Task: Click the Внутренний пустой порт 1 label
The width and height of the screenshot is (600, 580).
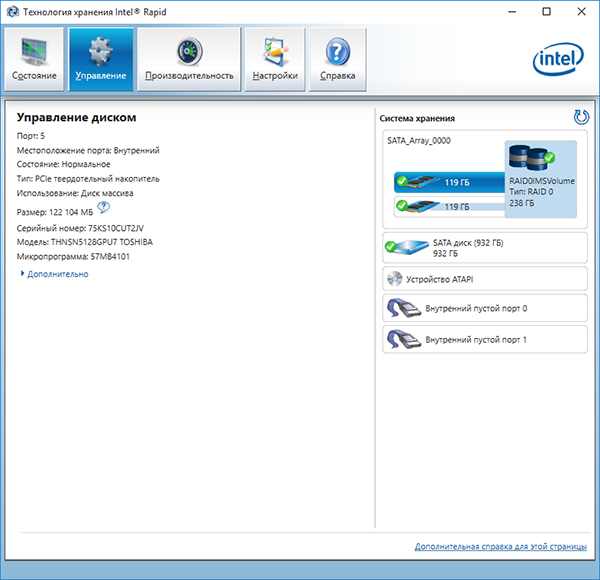Action: (x=476, y=340)
